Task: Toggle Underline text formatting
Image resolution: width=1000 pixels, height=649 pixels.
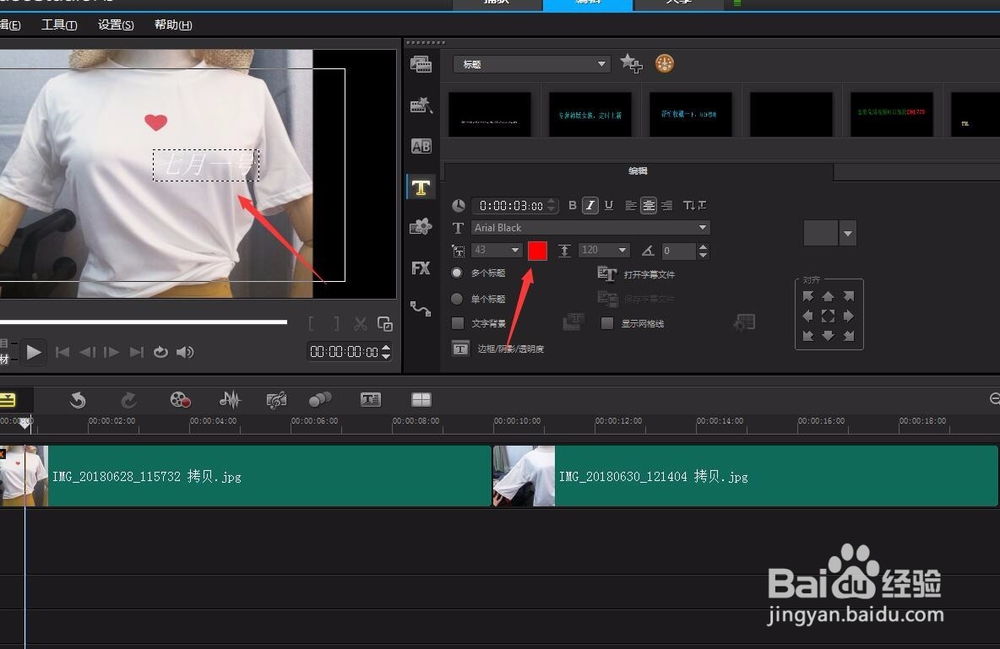Action: tap(609, 205)
